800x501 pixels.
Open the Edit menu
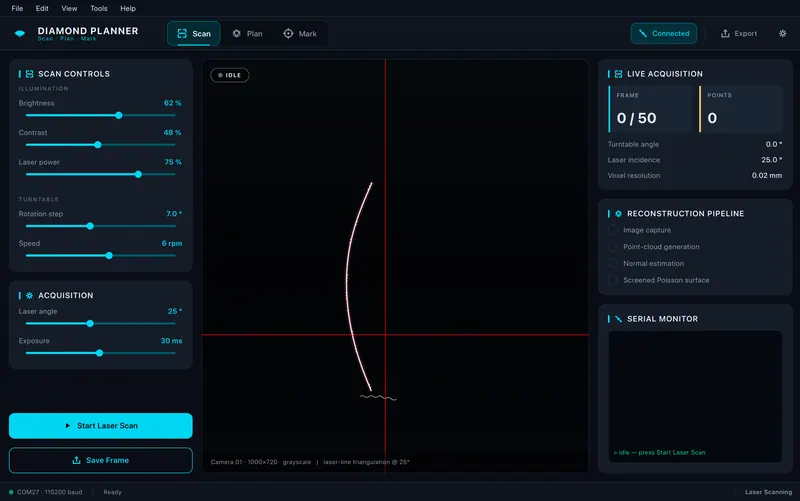(42, 8)
